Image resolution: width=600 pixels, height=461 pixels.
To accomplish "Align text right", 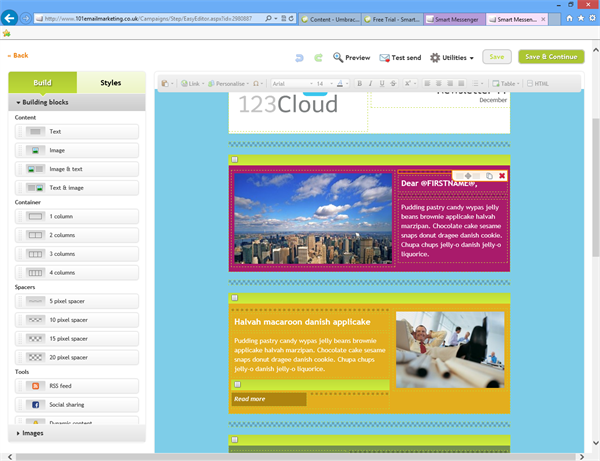I will 450,83.
